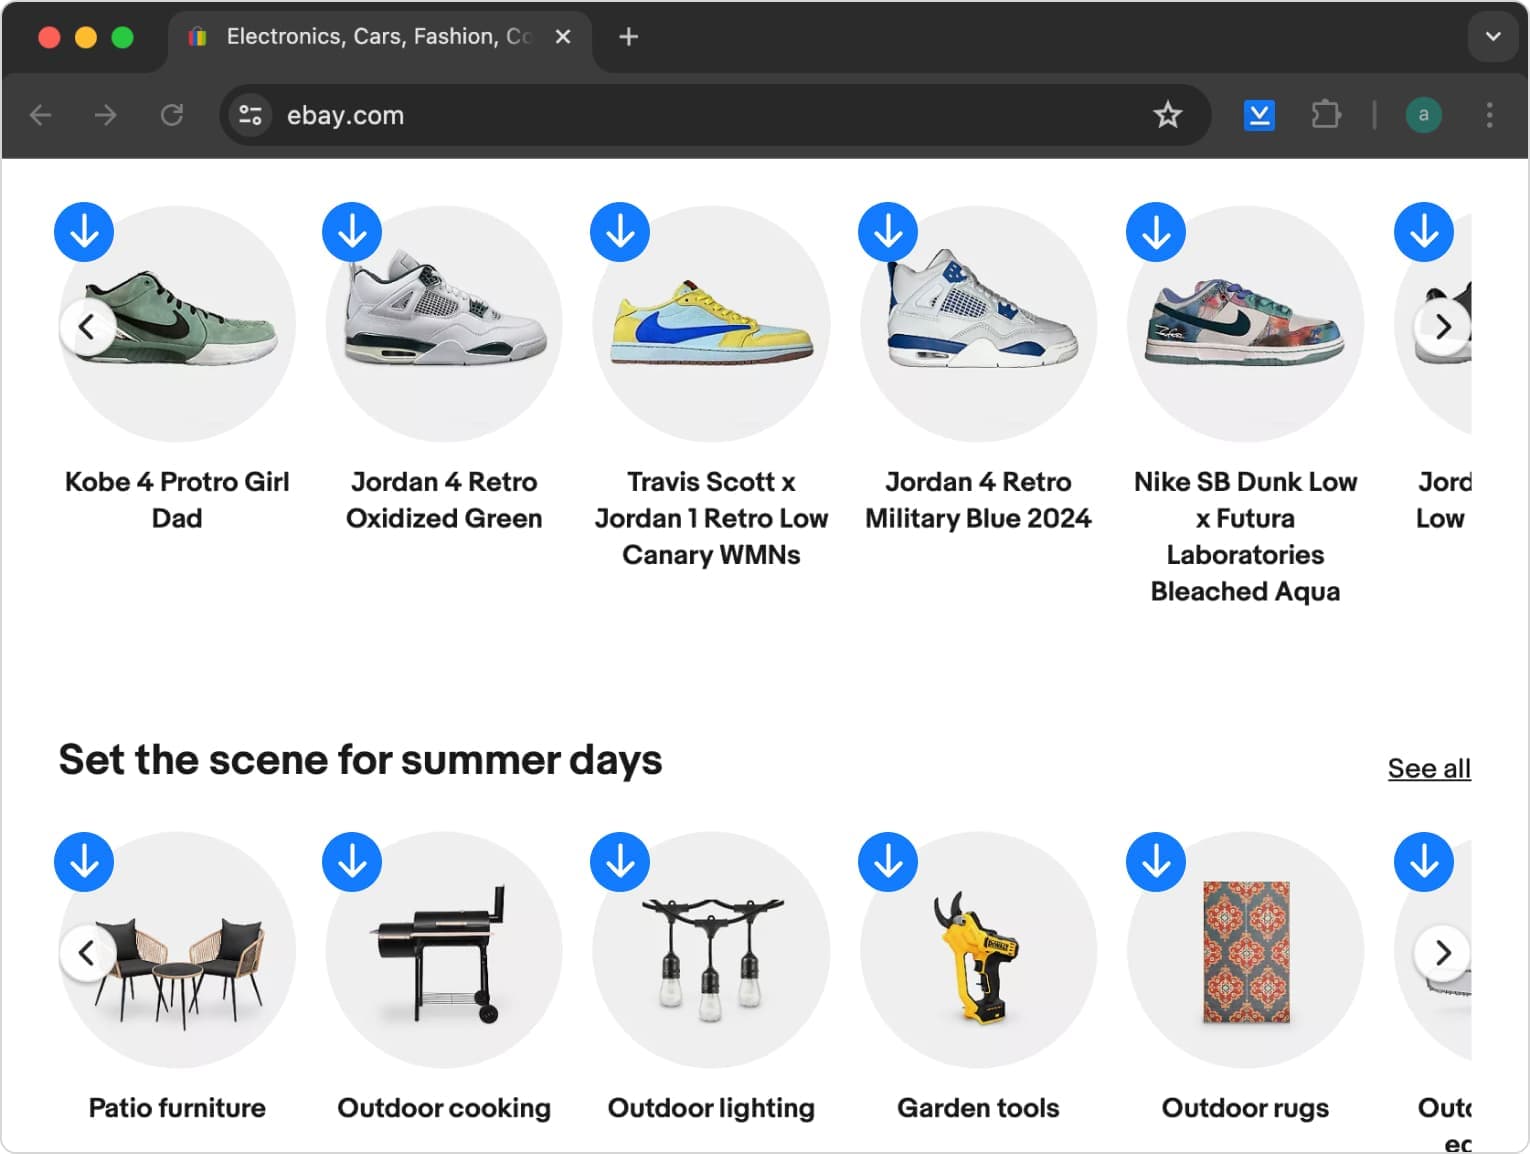The image size is (1530, 1154).
Task: Advance the summer days carousel right
Action: pos(1442,953)
